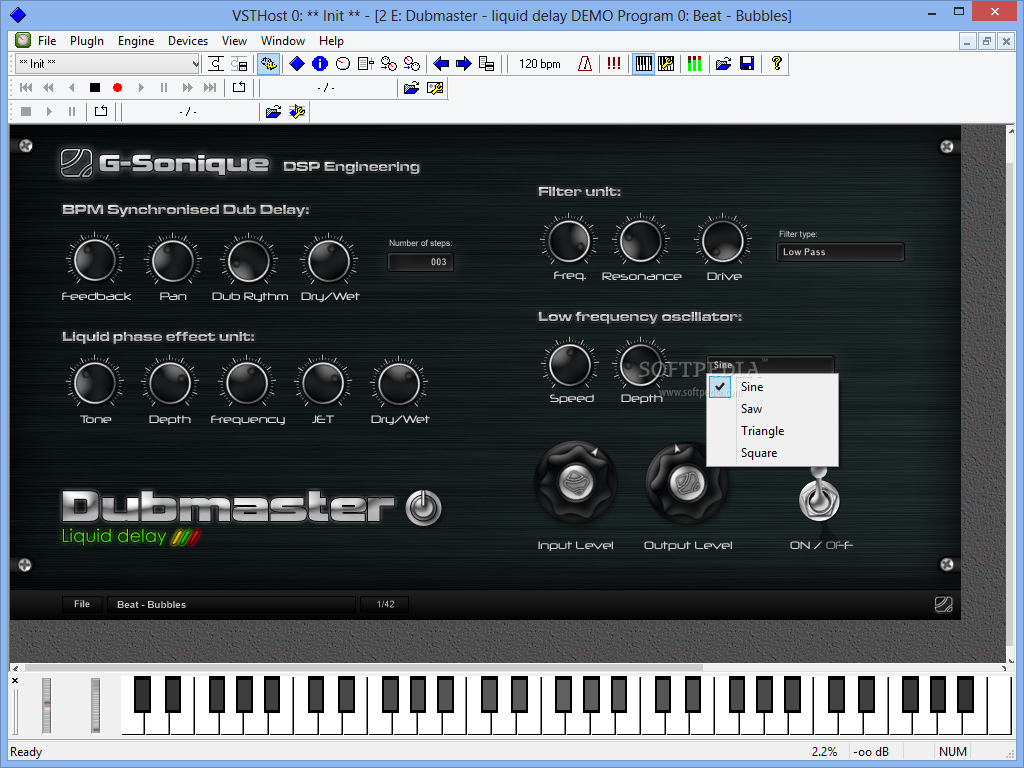This screenshot has width=1024, height=768.
Task: Click the yellow question mark help icon
Action: (x=776, y=63)
